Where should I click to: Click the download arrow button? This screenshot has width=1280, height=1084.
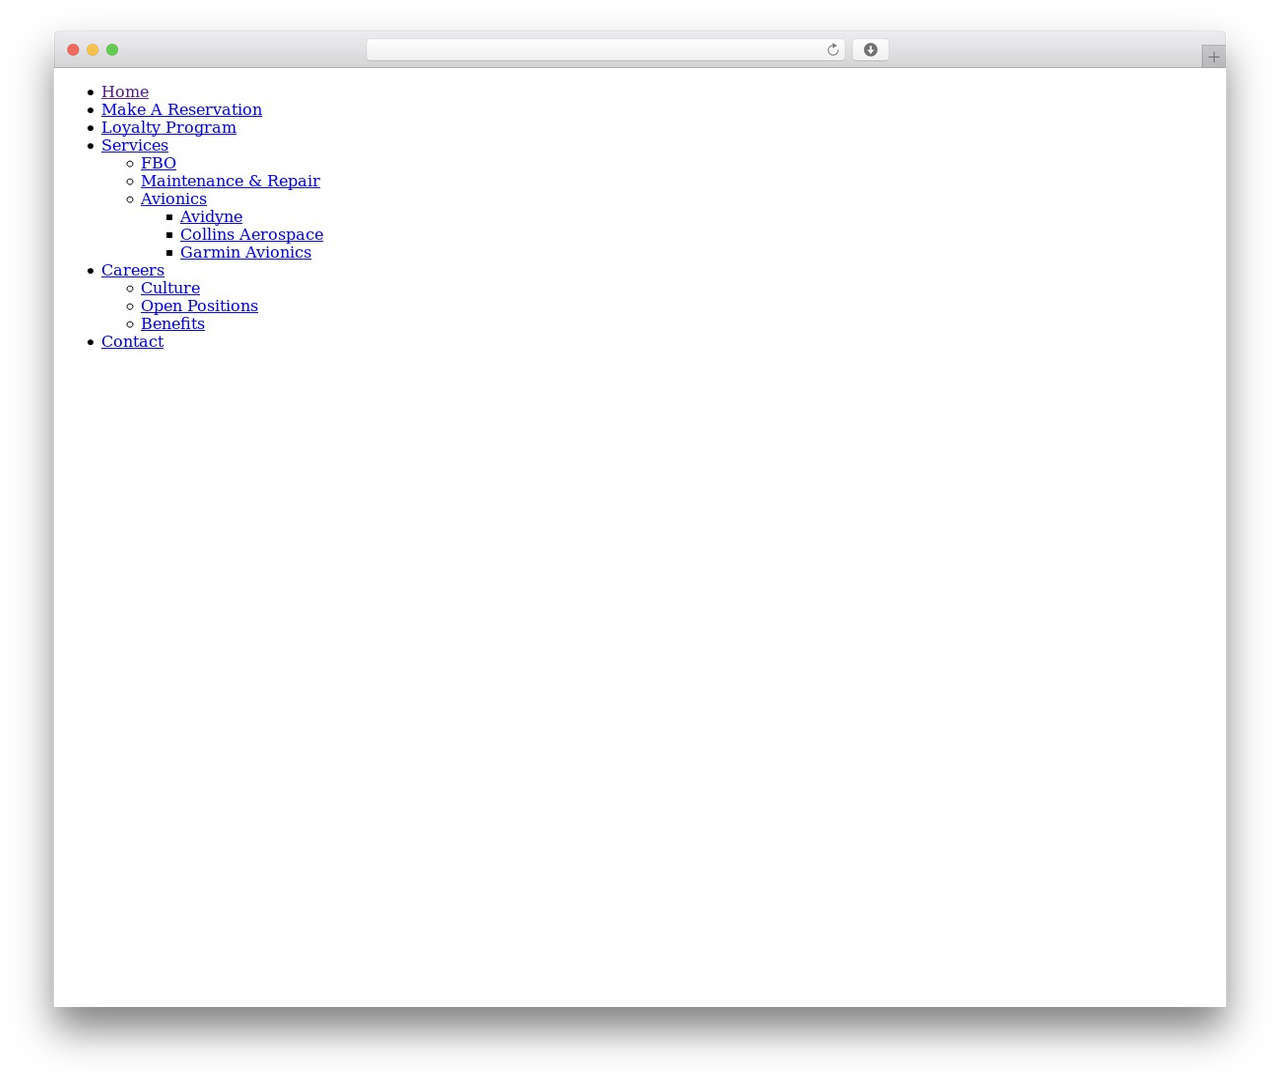(x=870, y=50)
